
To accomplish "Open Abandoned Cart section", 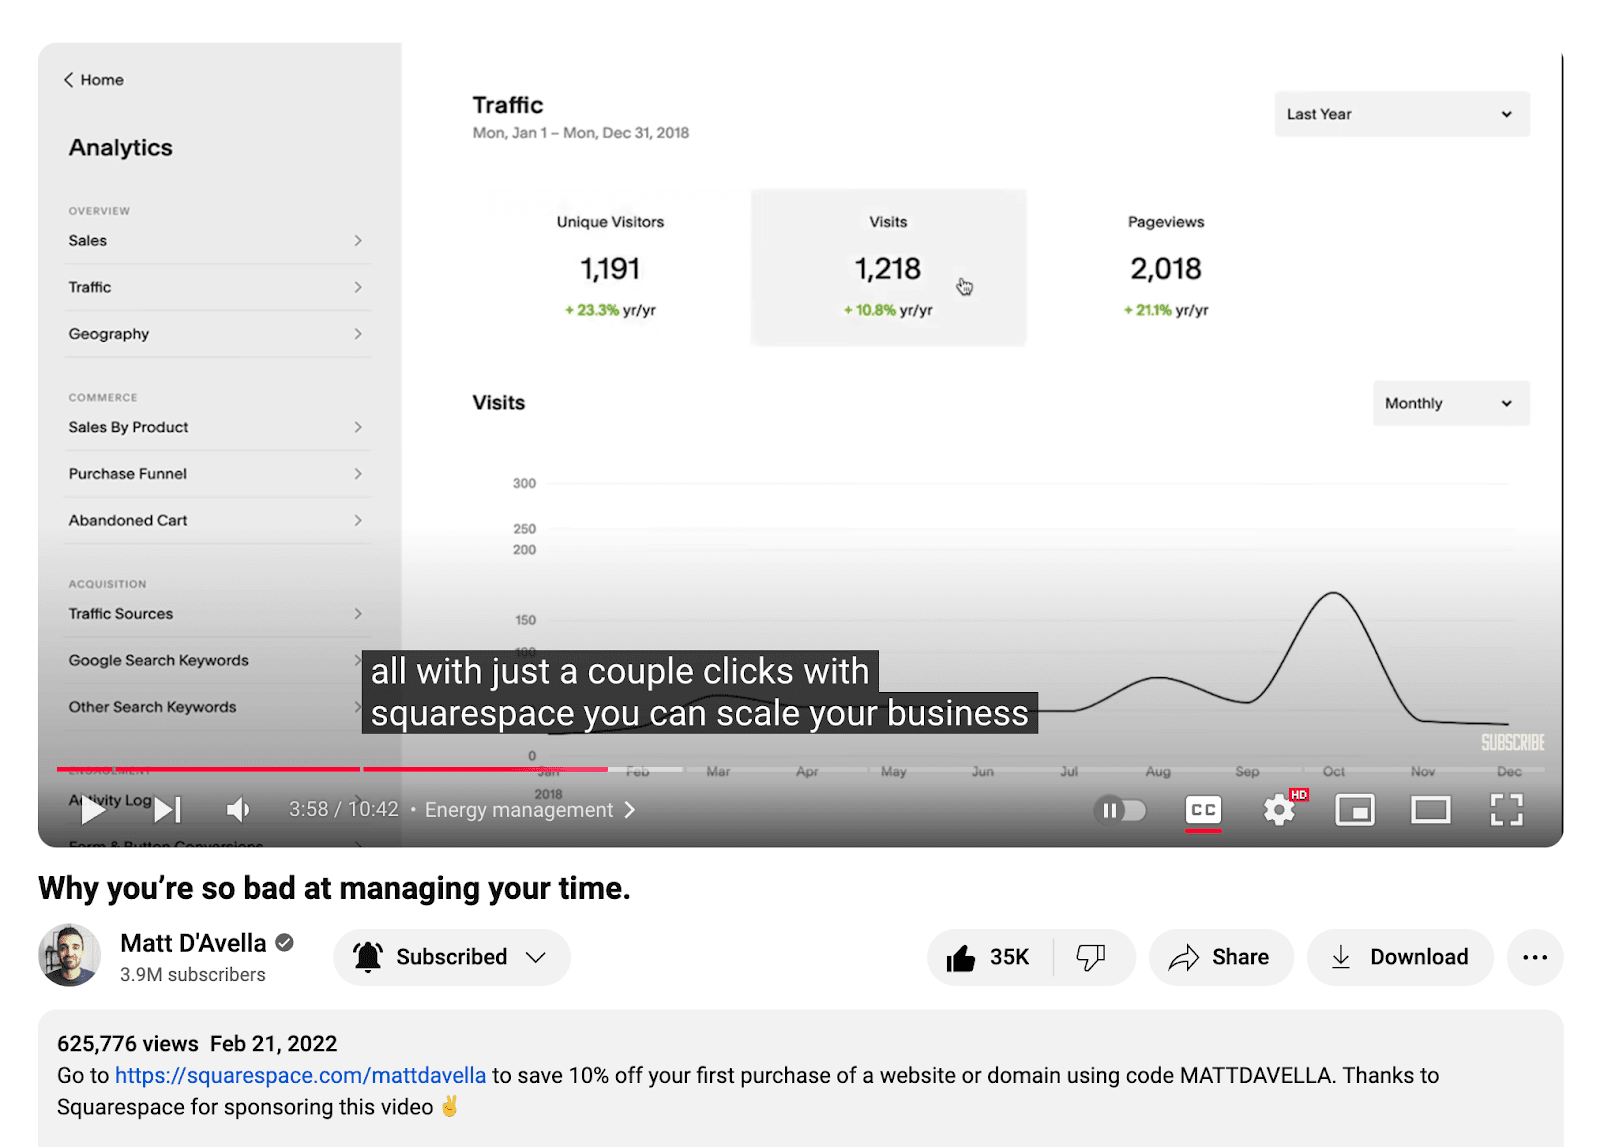I will tap(216, 520).
